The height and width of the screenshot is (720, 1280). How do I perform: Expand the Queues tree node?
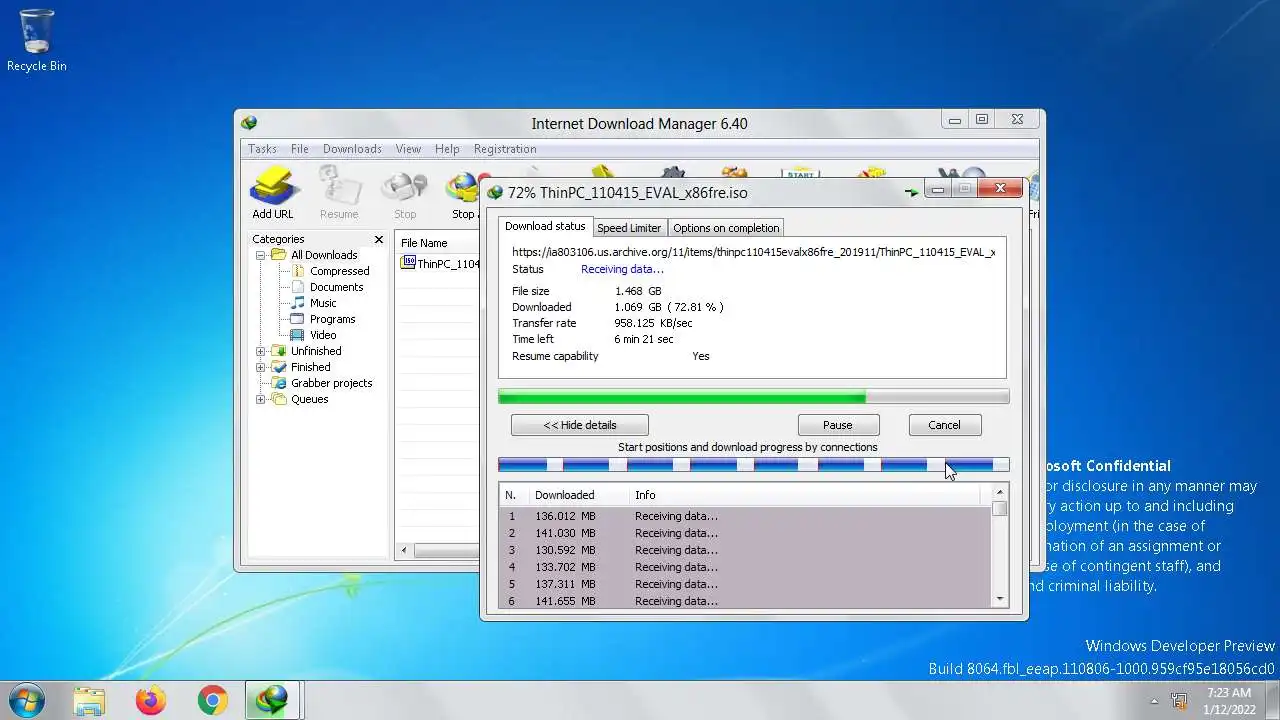tap(261, 399)
